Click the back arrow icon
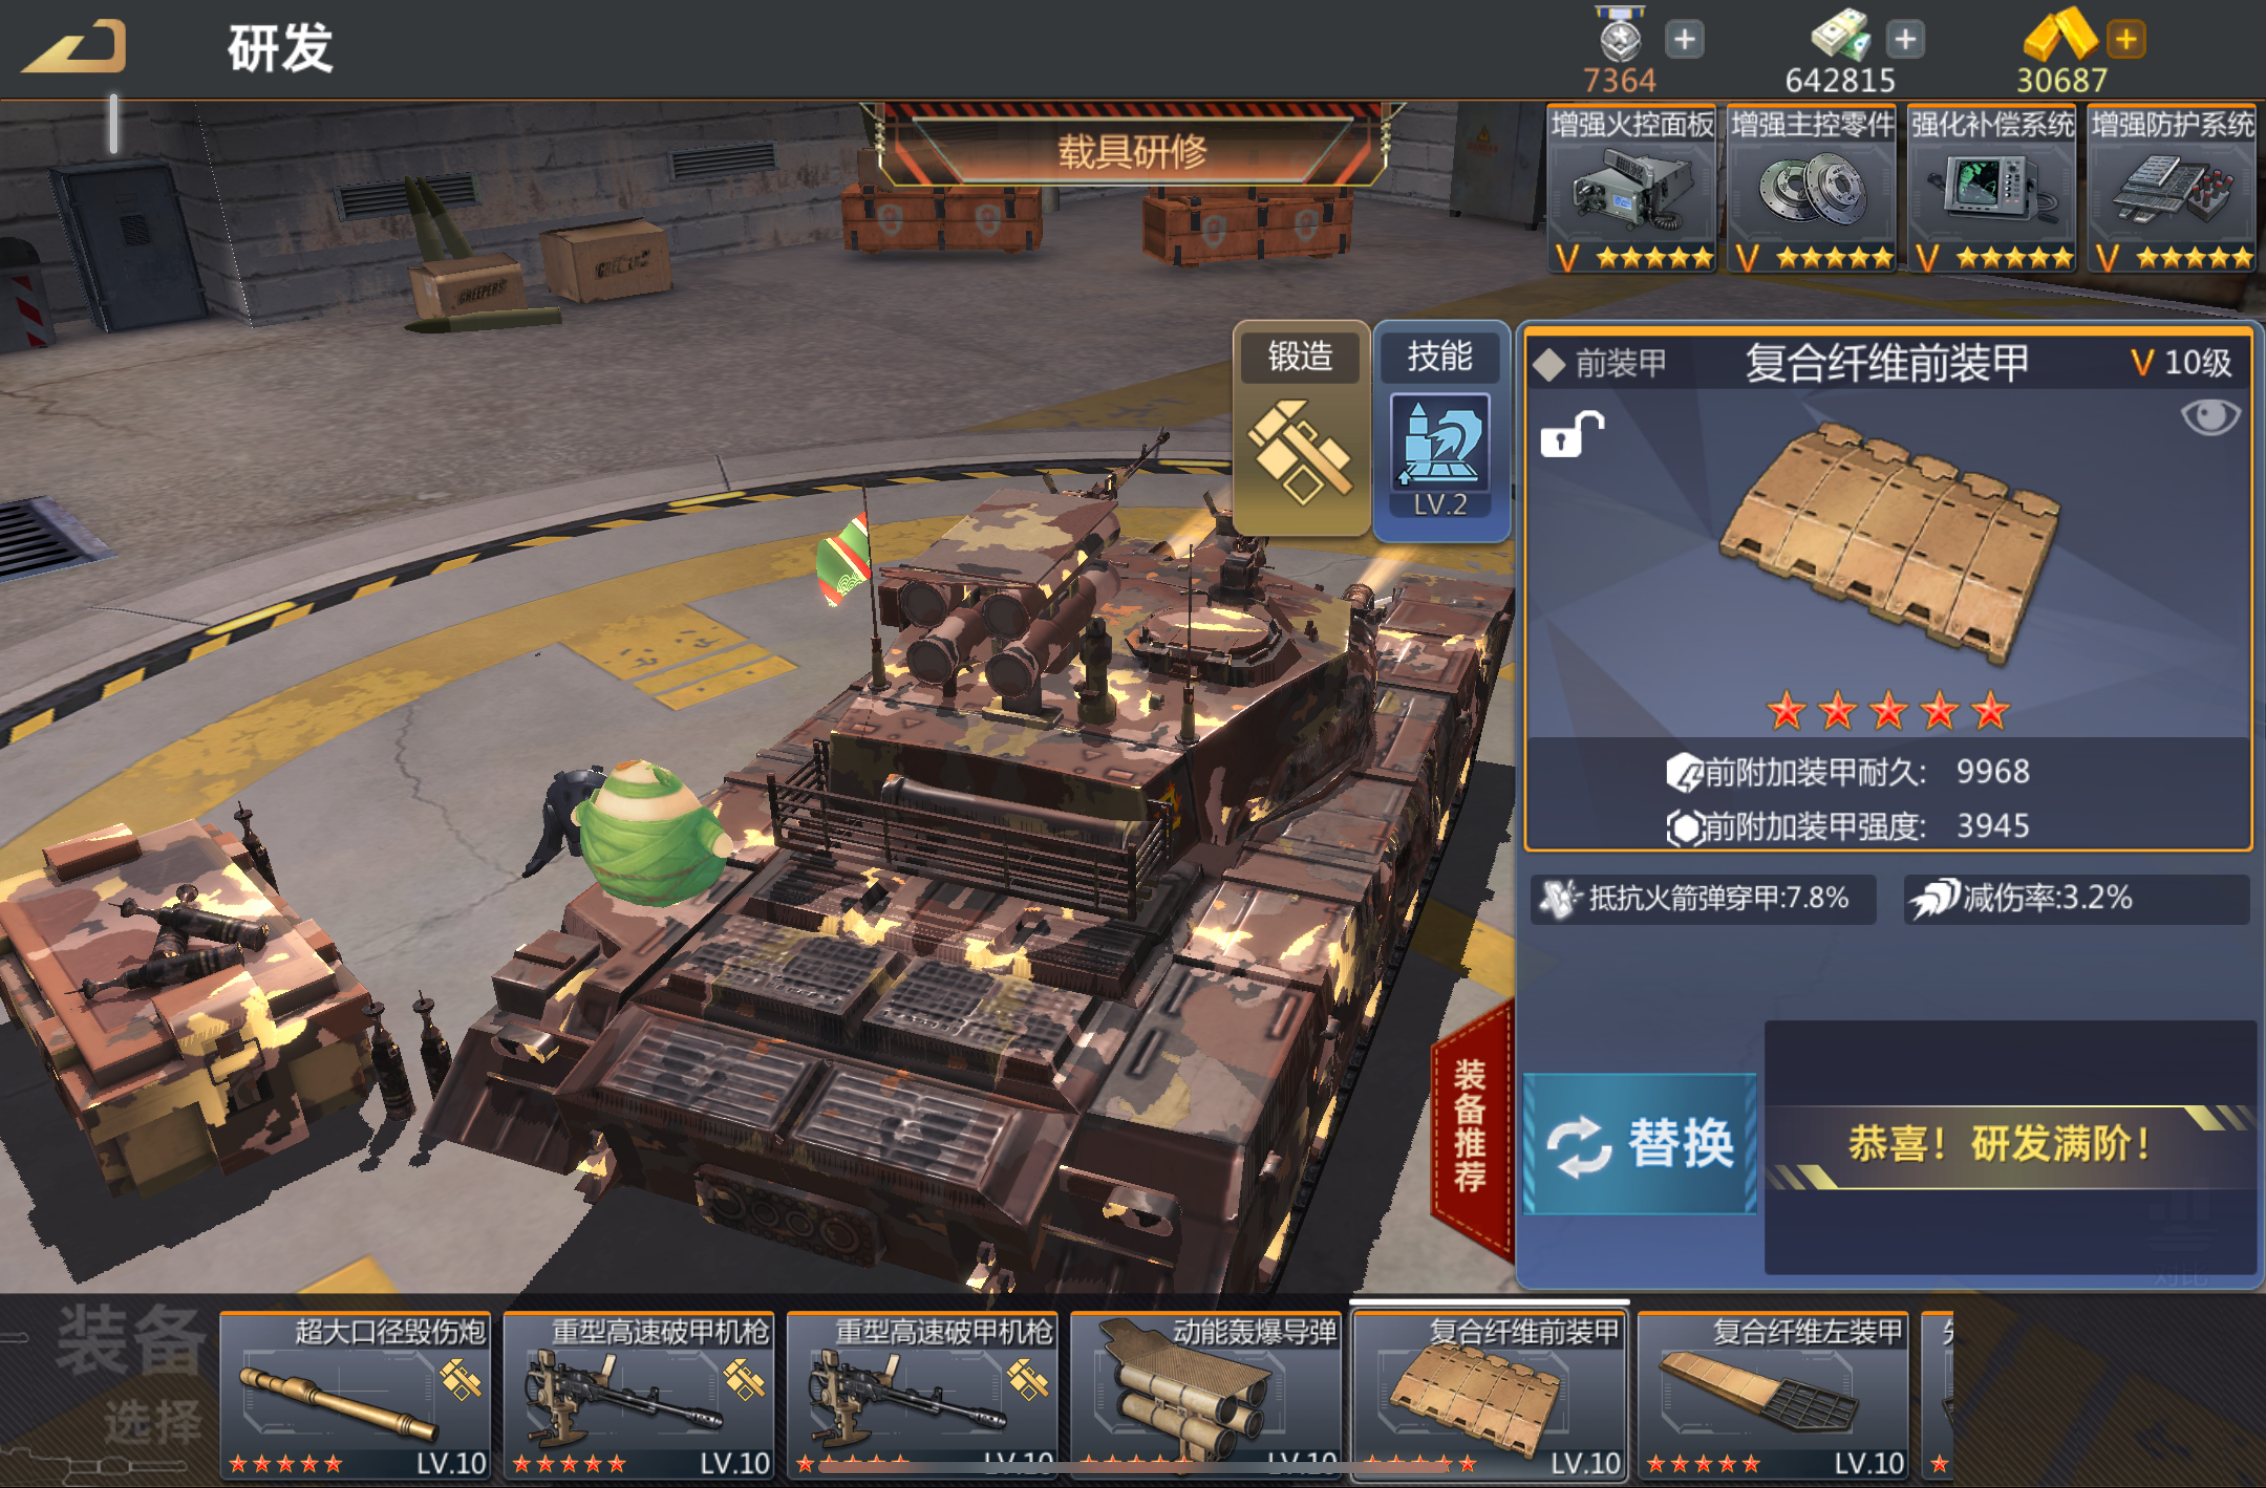This screenshot has height=1488, width=2266. click(x=75, y=46)
